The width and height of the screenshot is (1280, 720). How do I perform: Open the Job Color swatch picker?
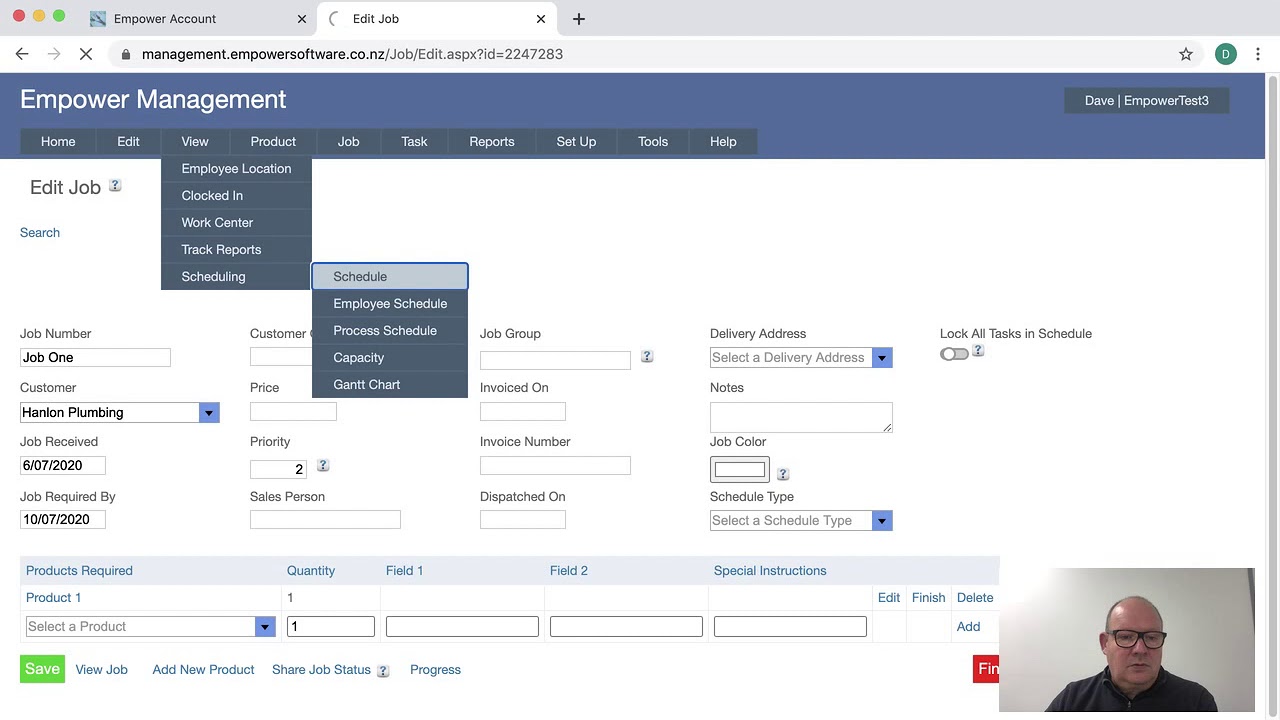(x=740, y=469)
